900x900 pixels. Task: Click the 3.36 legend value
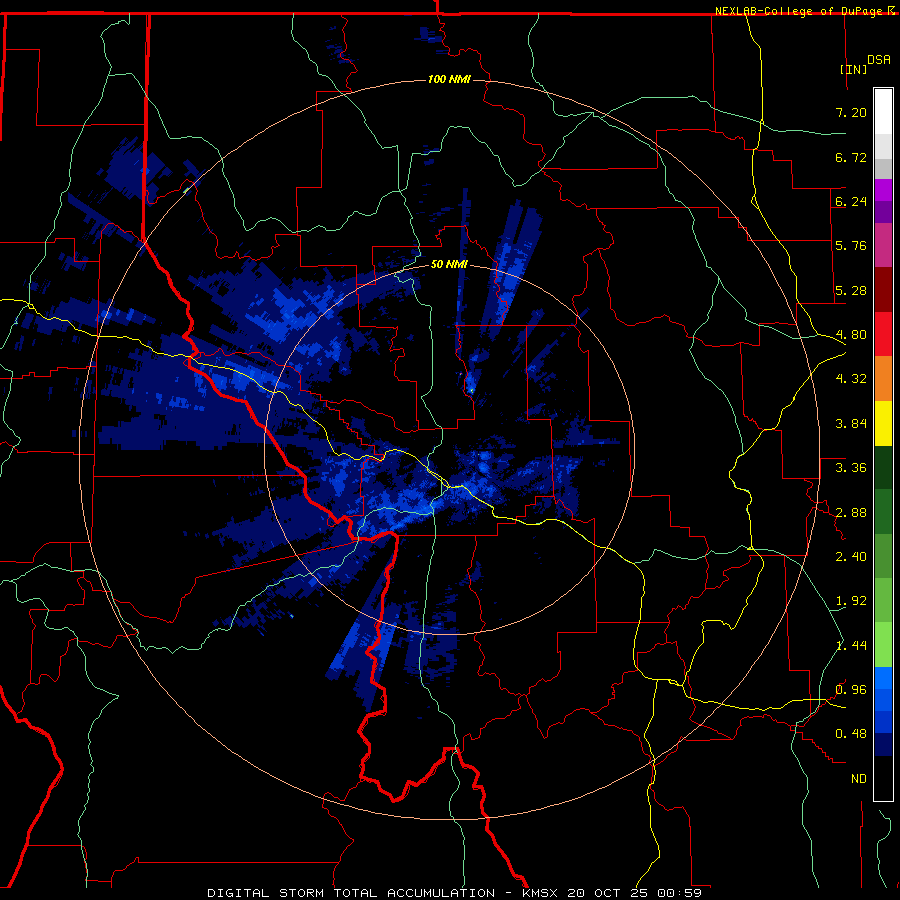coord(851,468)
